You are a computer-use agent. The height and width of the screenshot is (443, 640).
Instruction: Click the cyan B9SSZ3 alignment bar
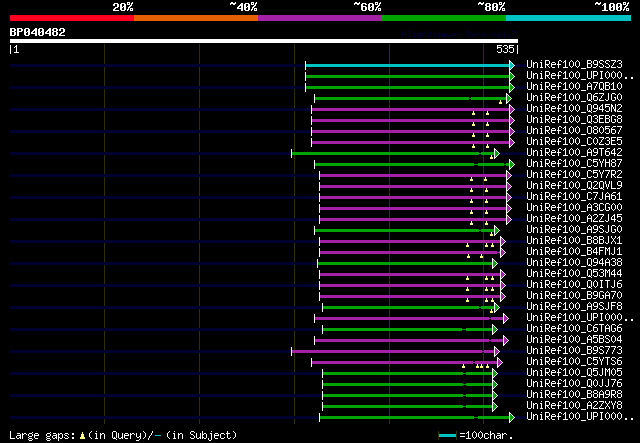click(407, 65)
